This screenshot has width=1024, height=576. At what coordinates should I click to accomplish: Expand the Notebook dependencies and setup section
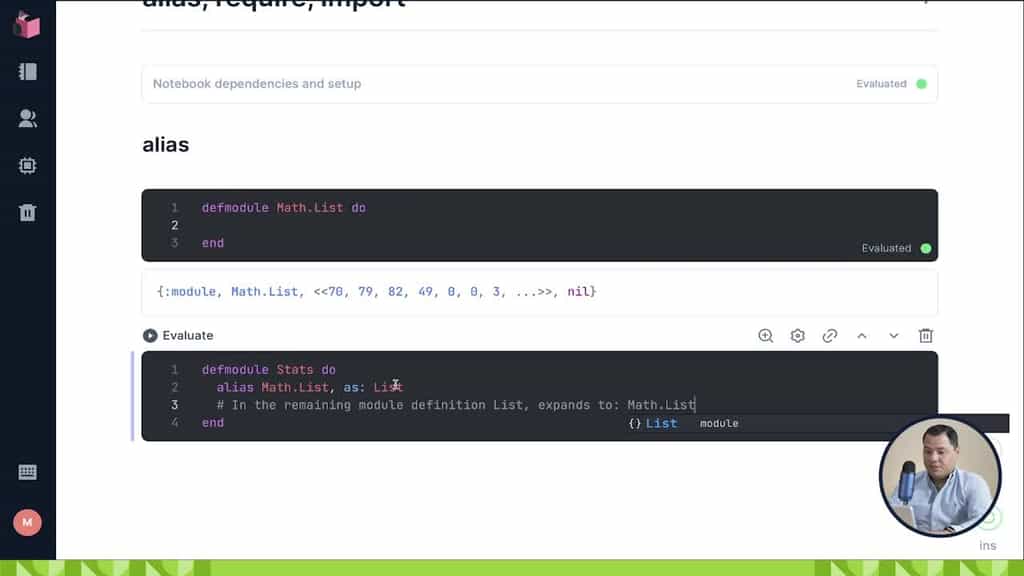540,84
